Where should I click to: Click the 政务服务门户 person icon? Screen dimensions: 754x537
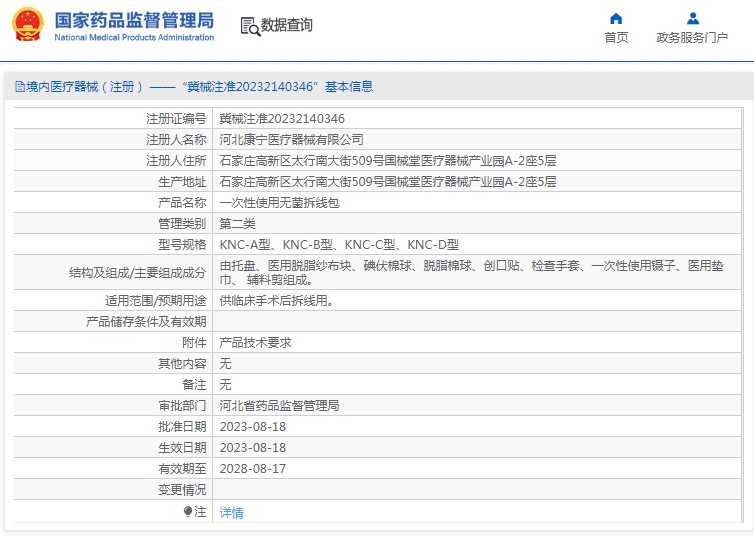pos(693,18)
